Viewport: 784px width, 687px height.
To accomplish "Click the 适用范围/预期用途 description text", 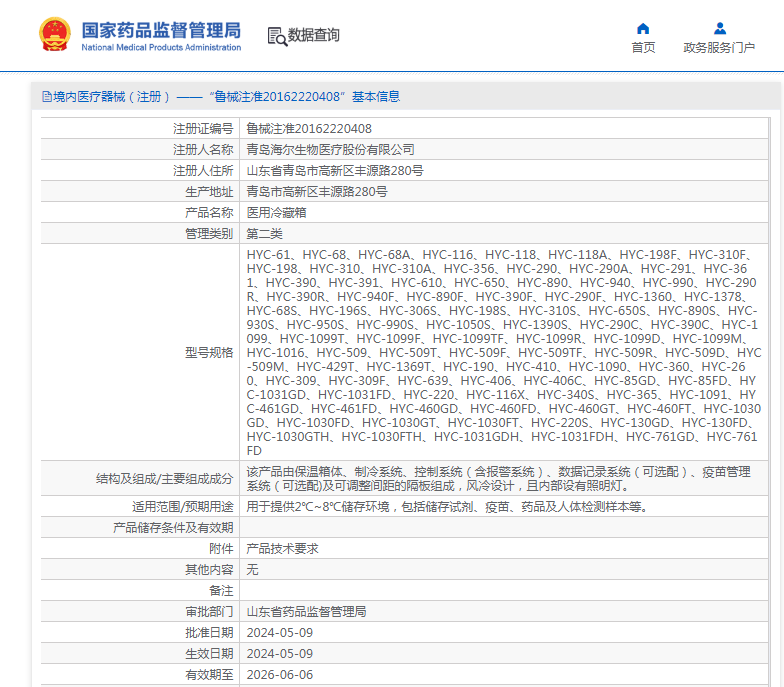I will click(x=447, y=507).
